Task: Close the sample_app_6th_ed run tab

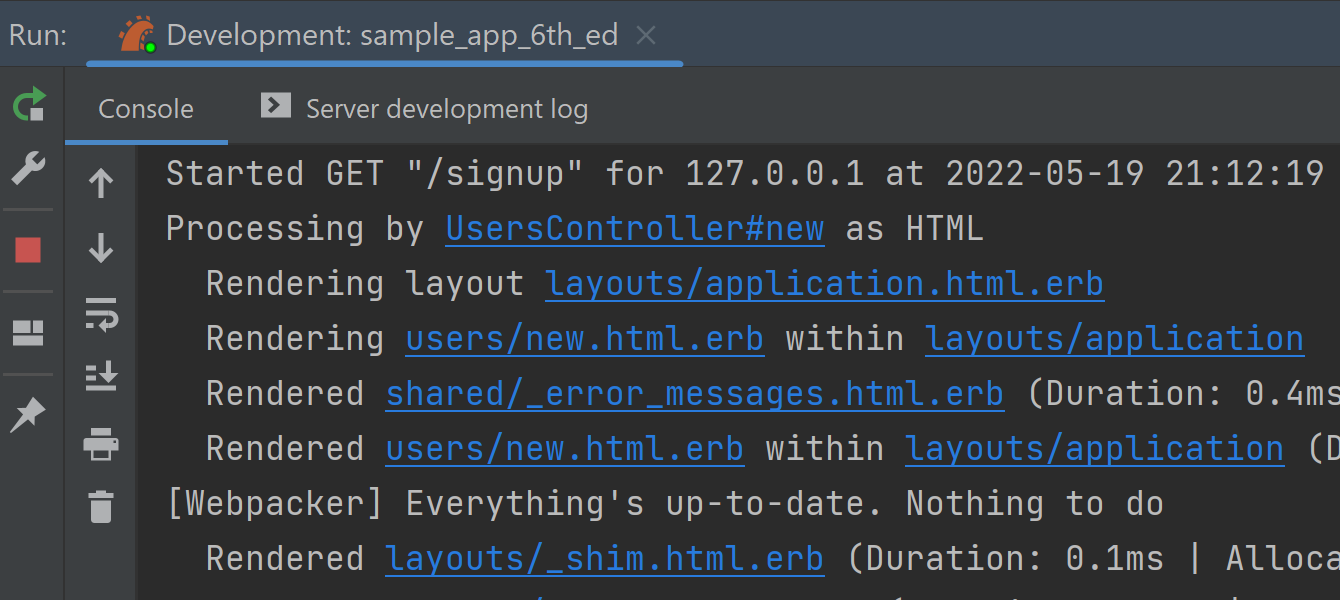Action: (x=646, y=36)
